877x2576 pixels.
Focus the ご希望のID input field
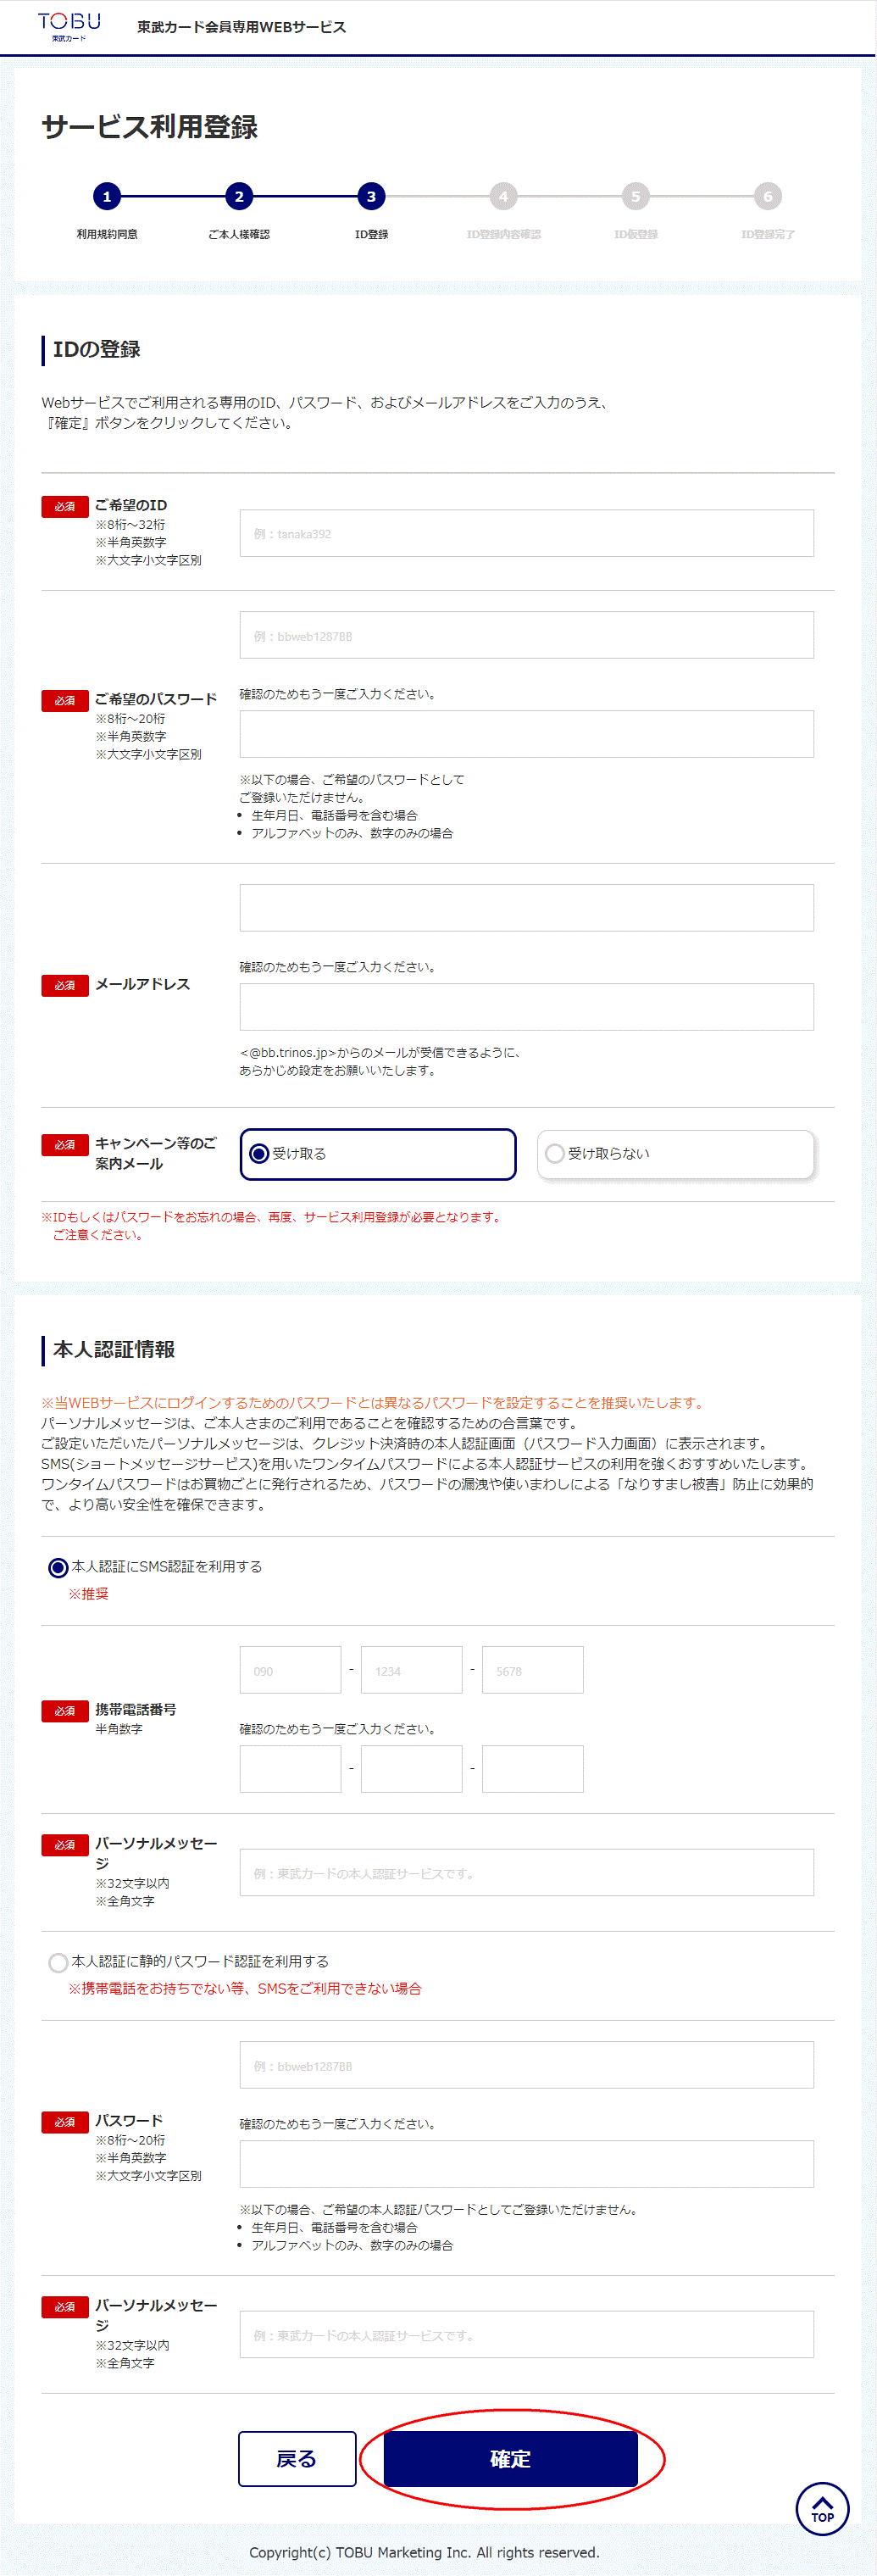(526, 533)
